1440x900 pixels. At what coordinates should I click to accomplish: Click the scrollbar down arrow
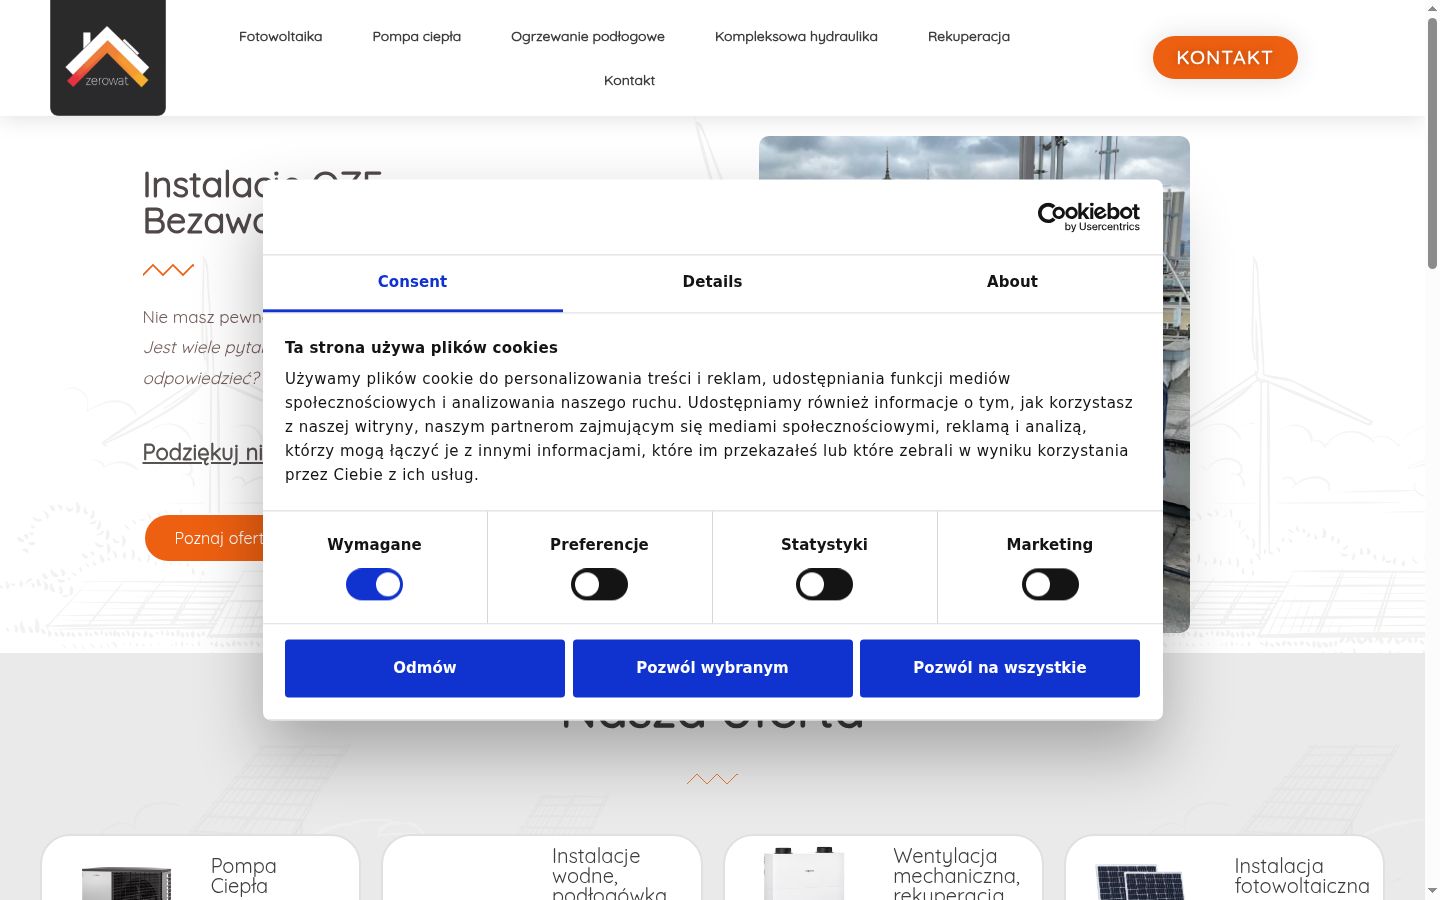coord(1432,890)
